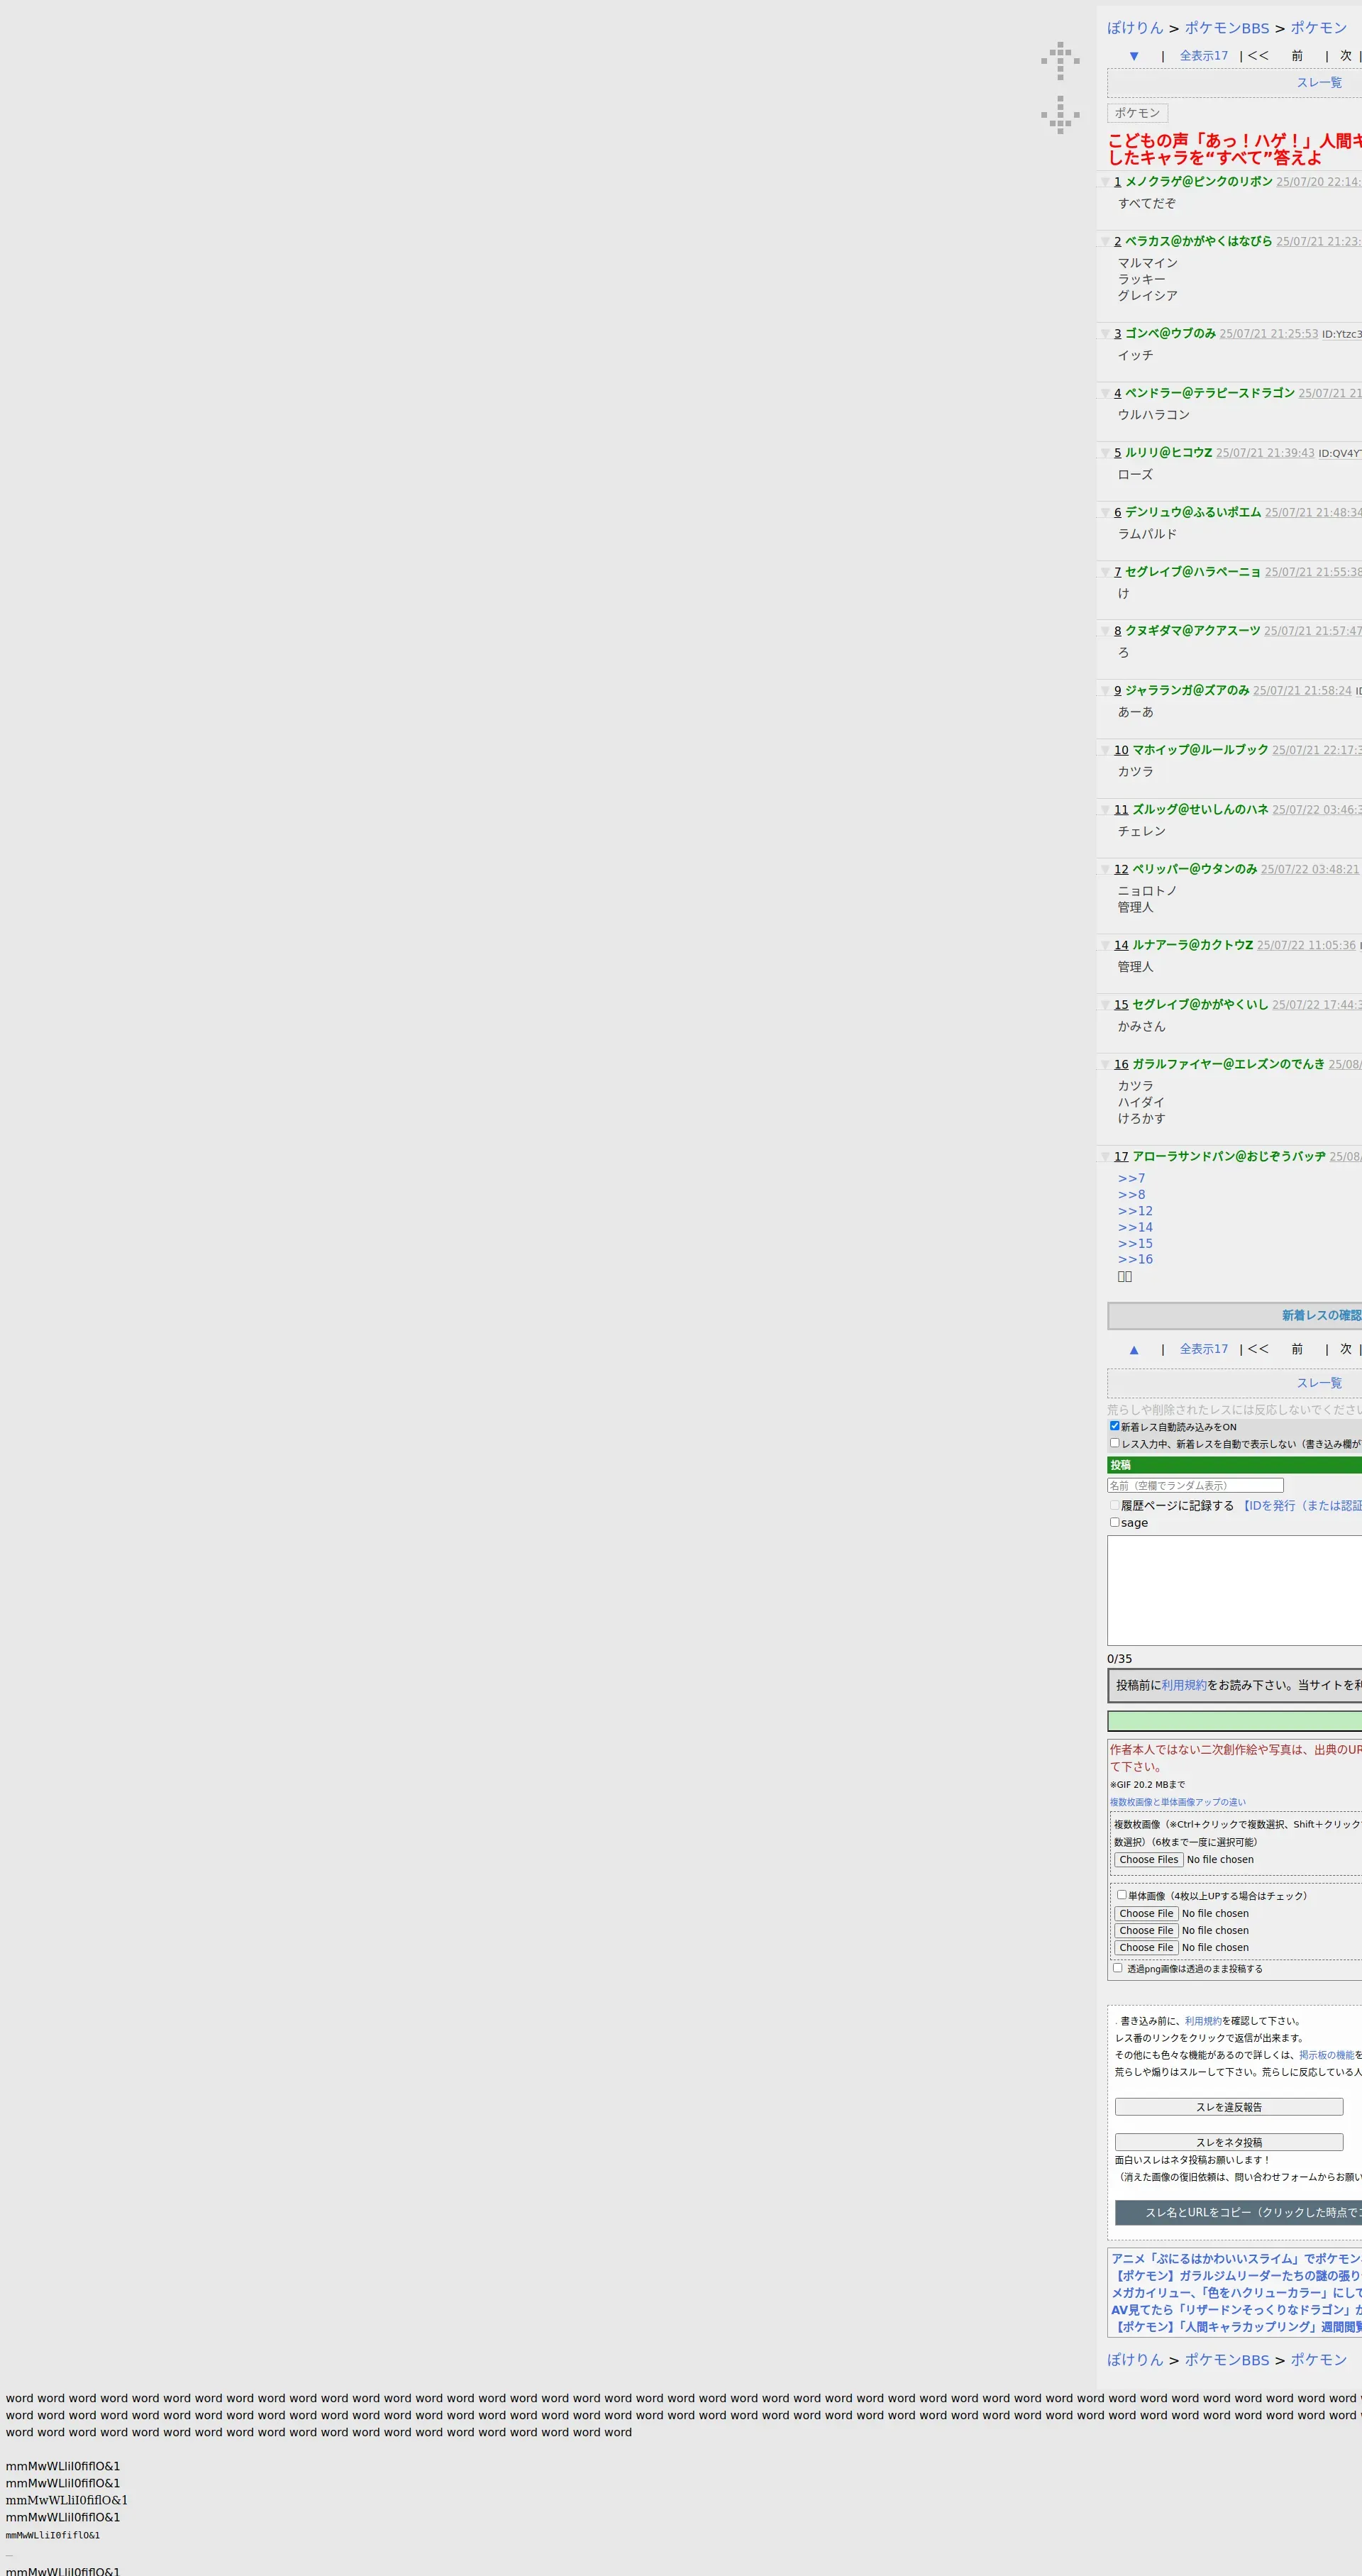1362x2576 pixels.
Task: Enable 透過png画像は透過のまま投稿する checkbox
Action: tap(1117, 1967)
